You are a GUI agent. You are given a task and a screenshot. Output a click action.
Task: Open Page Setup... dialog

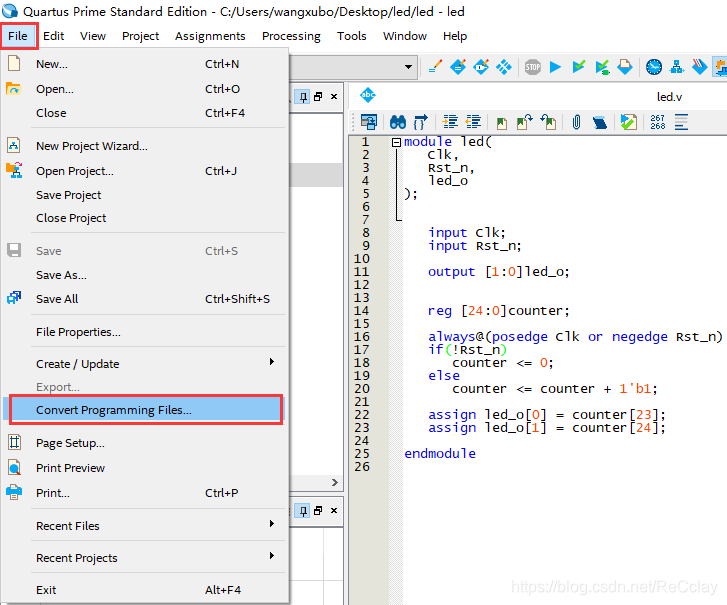pos(145,443)
